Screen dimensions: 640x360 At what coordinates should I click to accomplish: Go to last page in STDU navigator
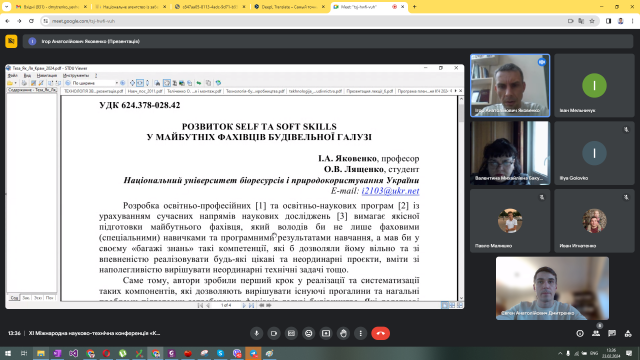point(251,305)
